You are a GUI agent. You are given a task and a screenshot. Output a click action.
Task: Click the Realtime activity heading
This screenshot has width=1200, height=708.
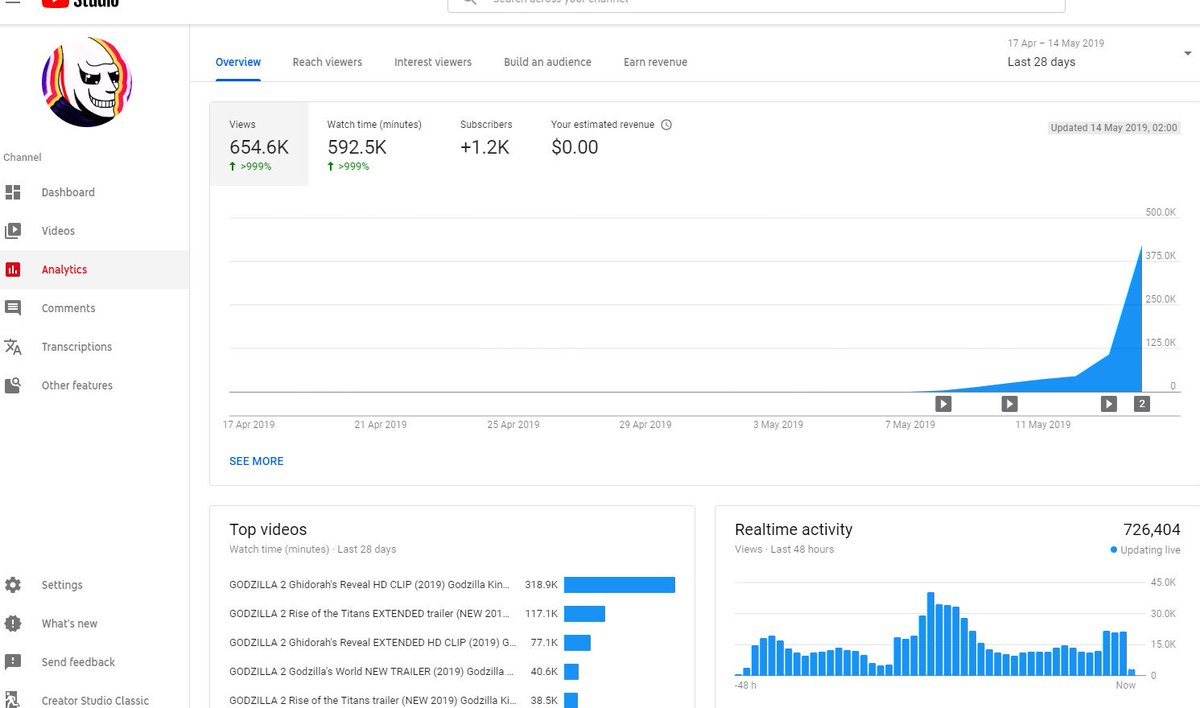click(x=794, y=529)
